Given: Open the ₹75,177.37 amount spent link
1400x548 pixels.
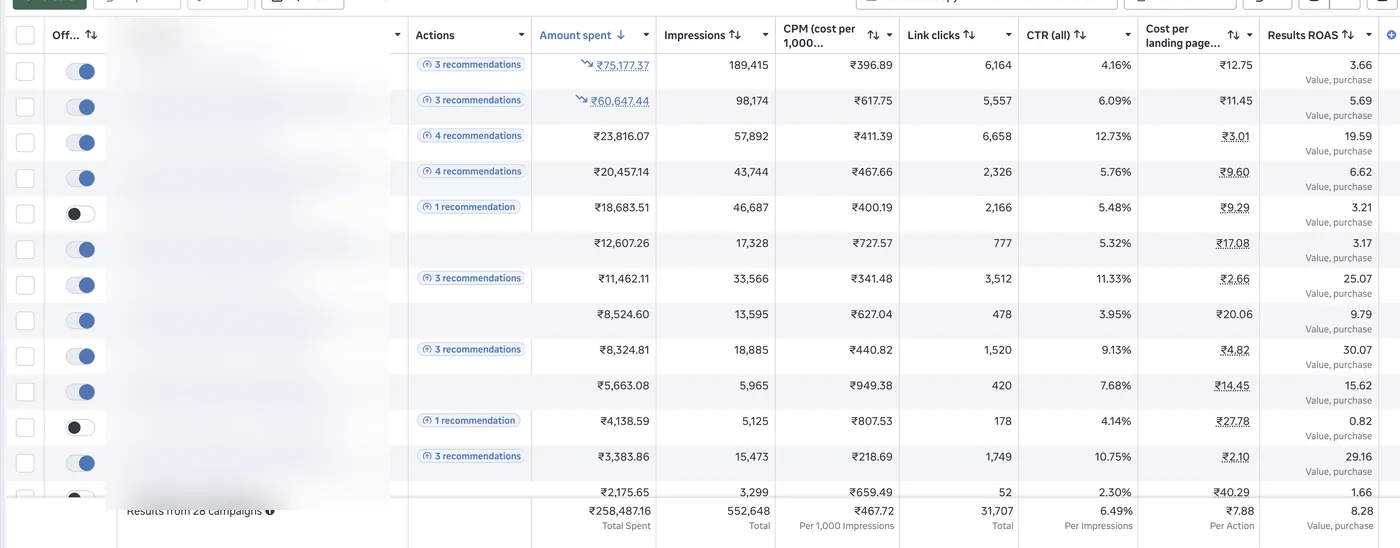Looking at the screenshot, I should coord(622,65).
